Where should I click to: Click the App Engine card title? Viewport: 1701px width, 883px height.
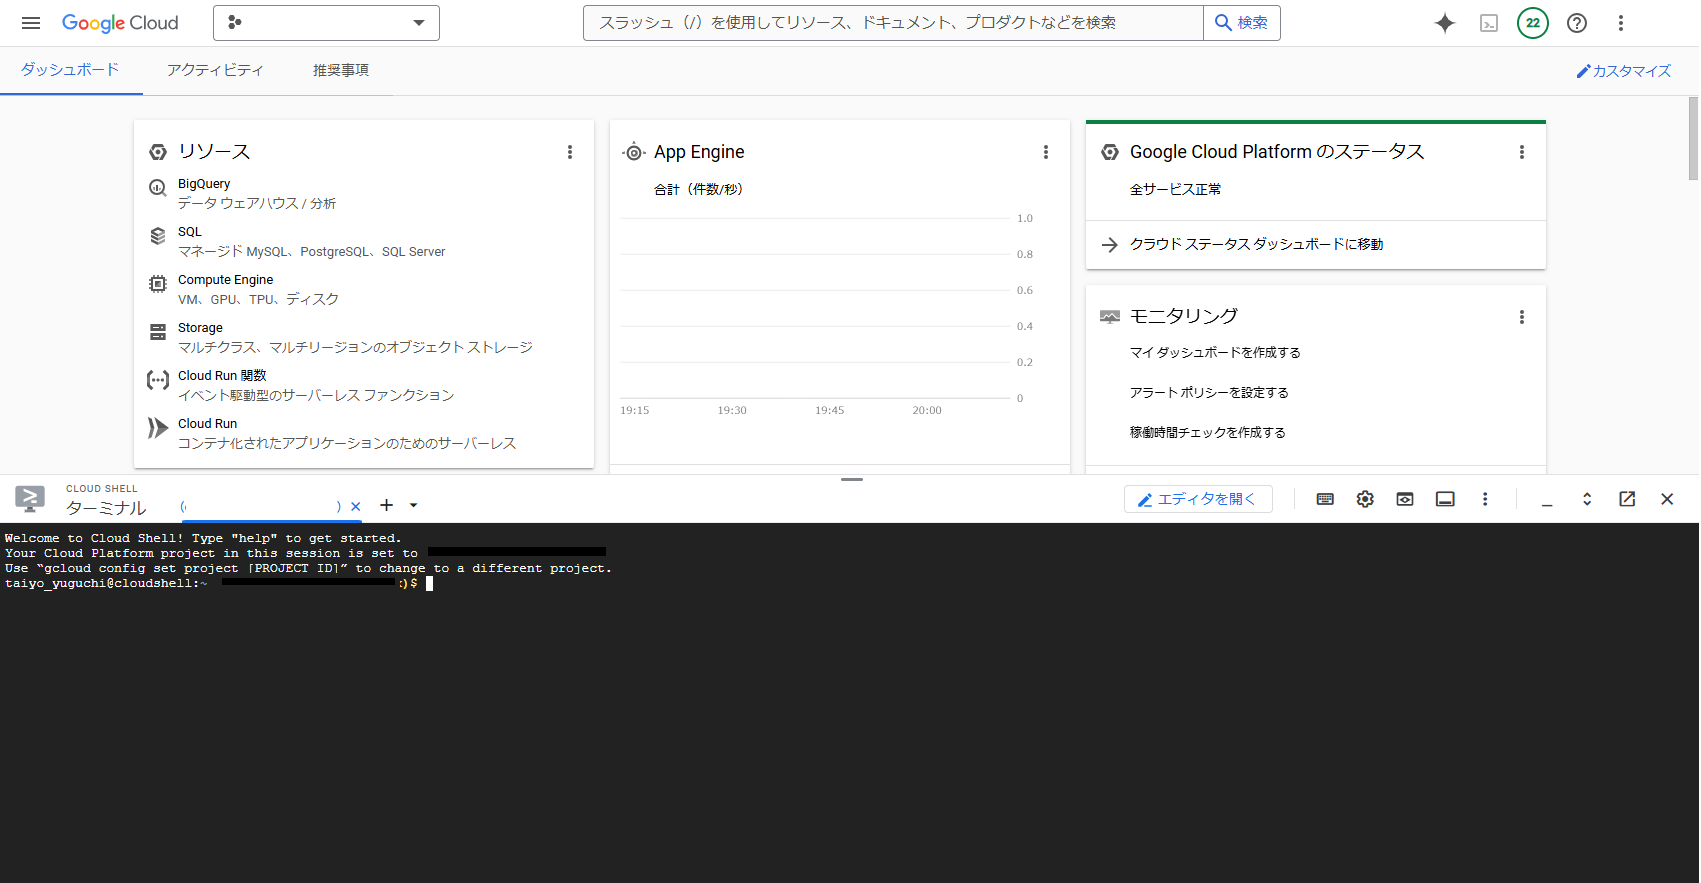pyautogui.click(x=699, y=152)
